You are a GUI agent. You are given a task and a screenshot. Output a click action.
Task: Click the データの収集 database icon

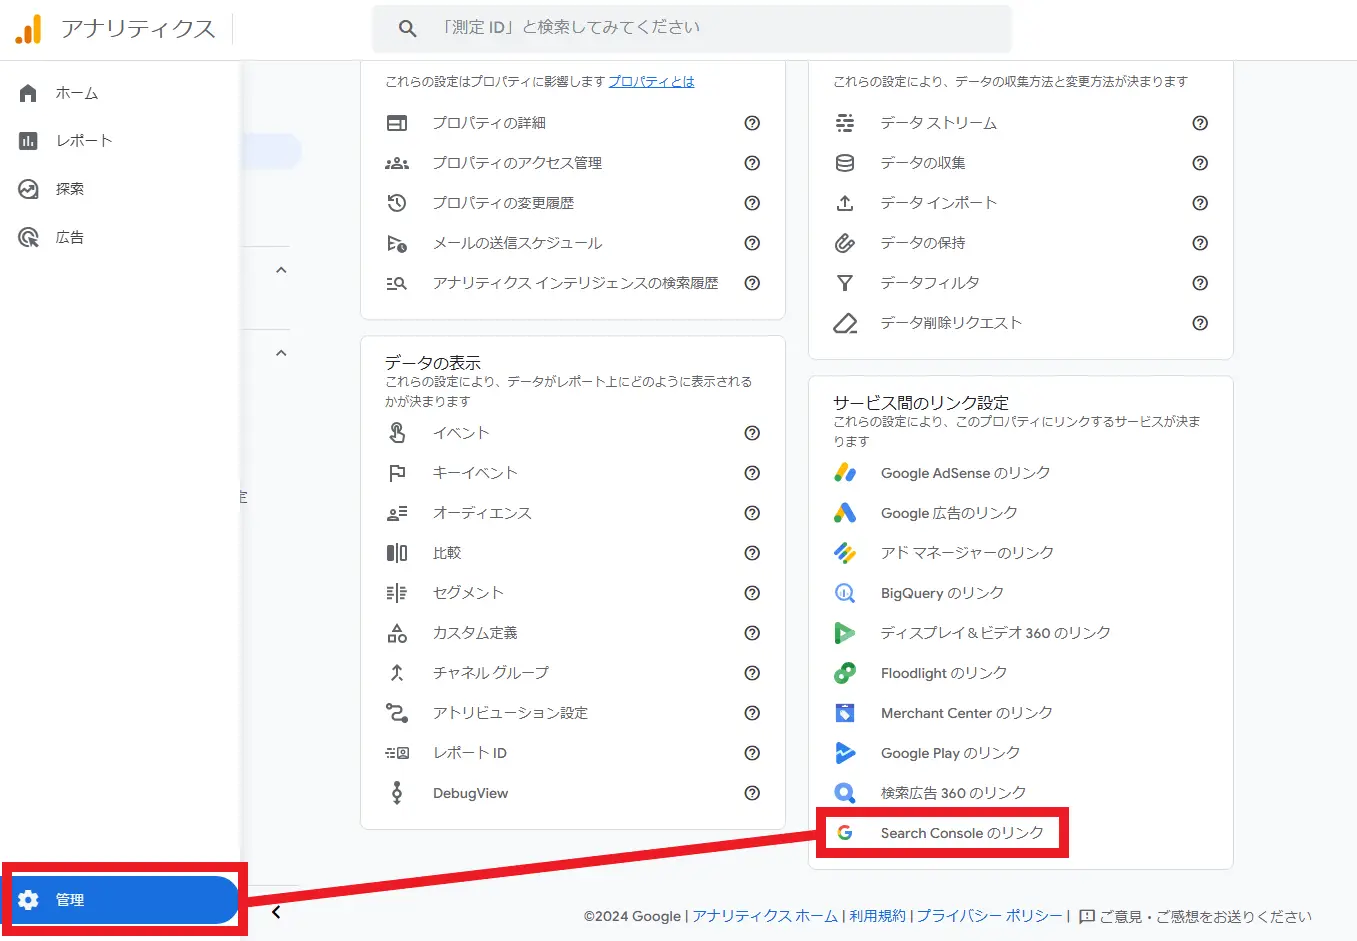[x=845, y=163]
